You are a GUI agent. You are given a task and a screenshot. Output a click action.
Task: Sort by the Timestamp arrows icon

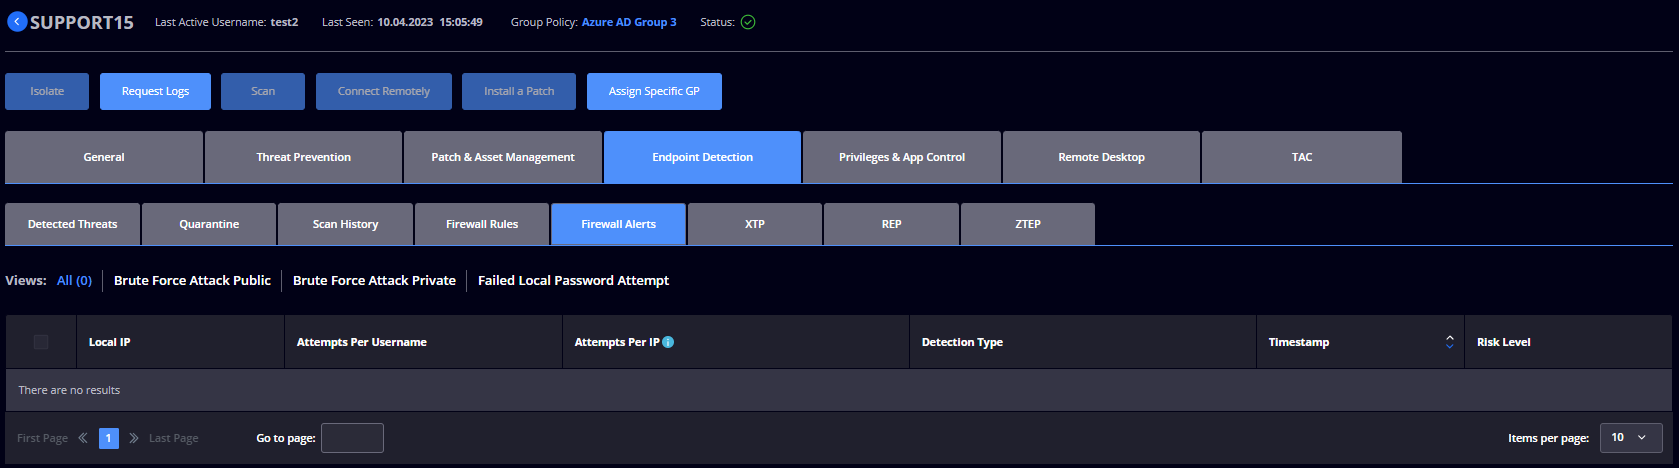pos(1449,342)
